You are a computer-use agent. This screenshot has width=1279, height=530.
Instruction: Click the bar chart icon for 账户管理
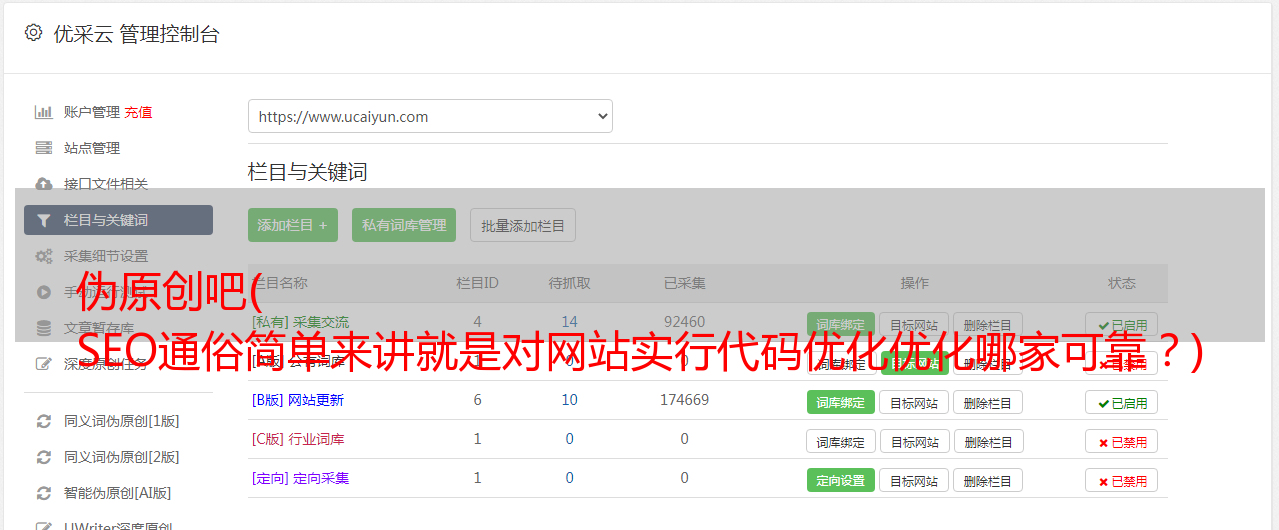pos(44,112)
